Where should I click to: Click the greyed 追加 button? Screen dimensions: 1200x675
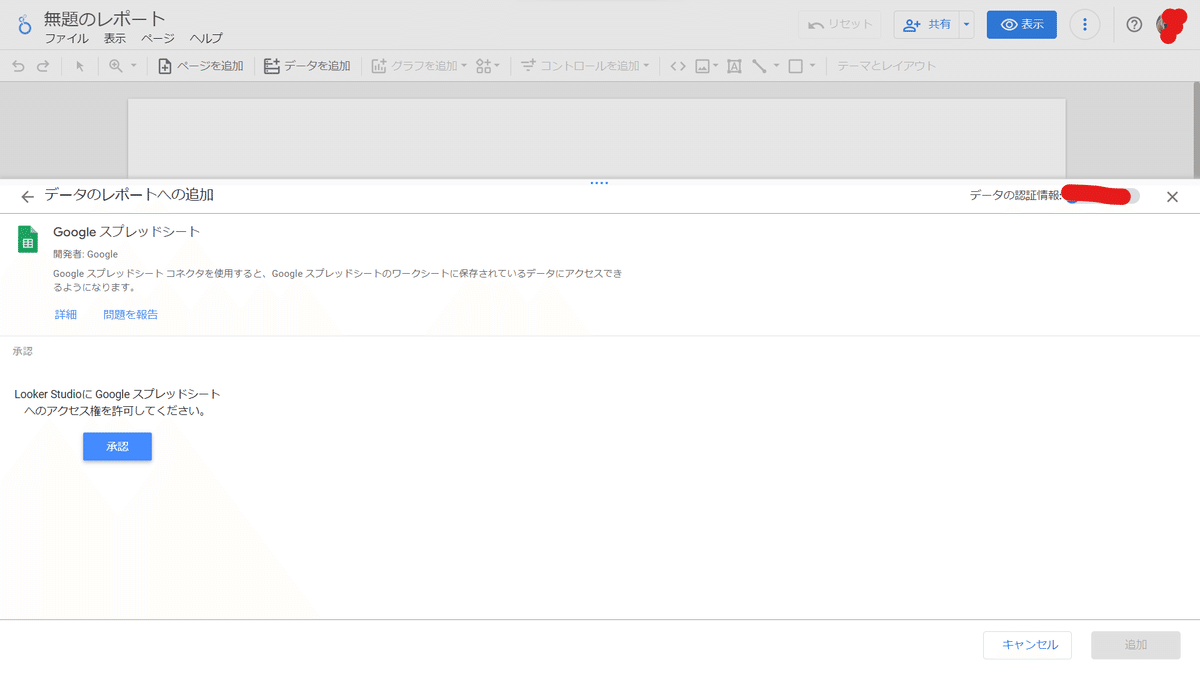click(1136, 645)
